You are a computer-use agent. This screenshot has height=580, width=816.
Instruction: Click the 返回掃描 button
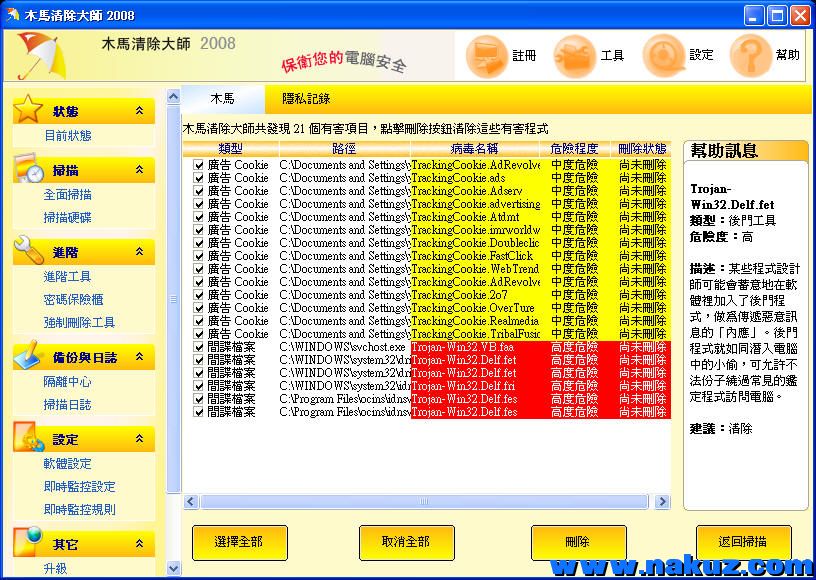pyautogui.click(x=744, y=543)
